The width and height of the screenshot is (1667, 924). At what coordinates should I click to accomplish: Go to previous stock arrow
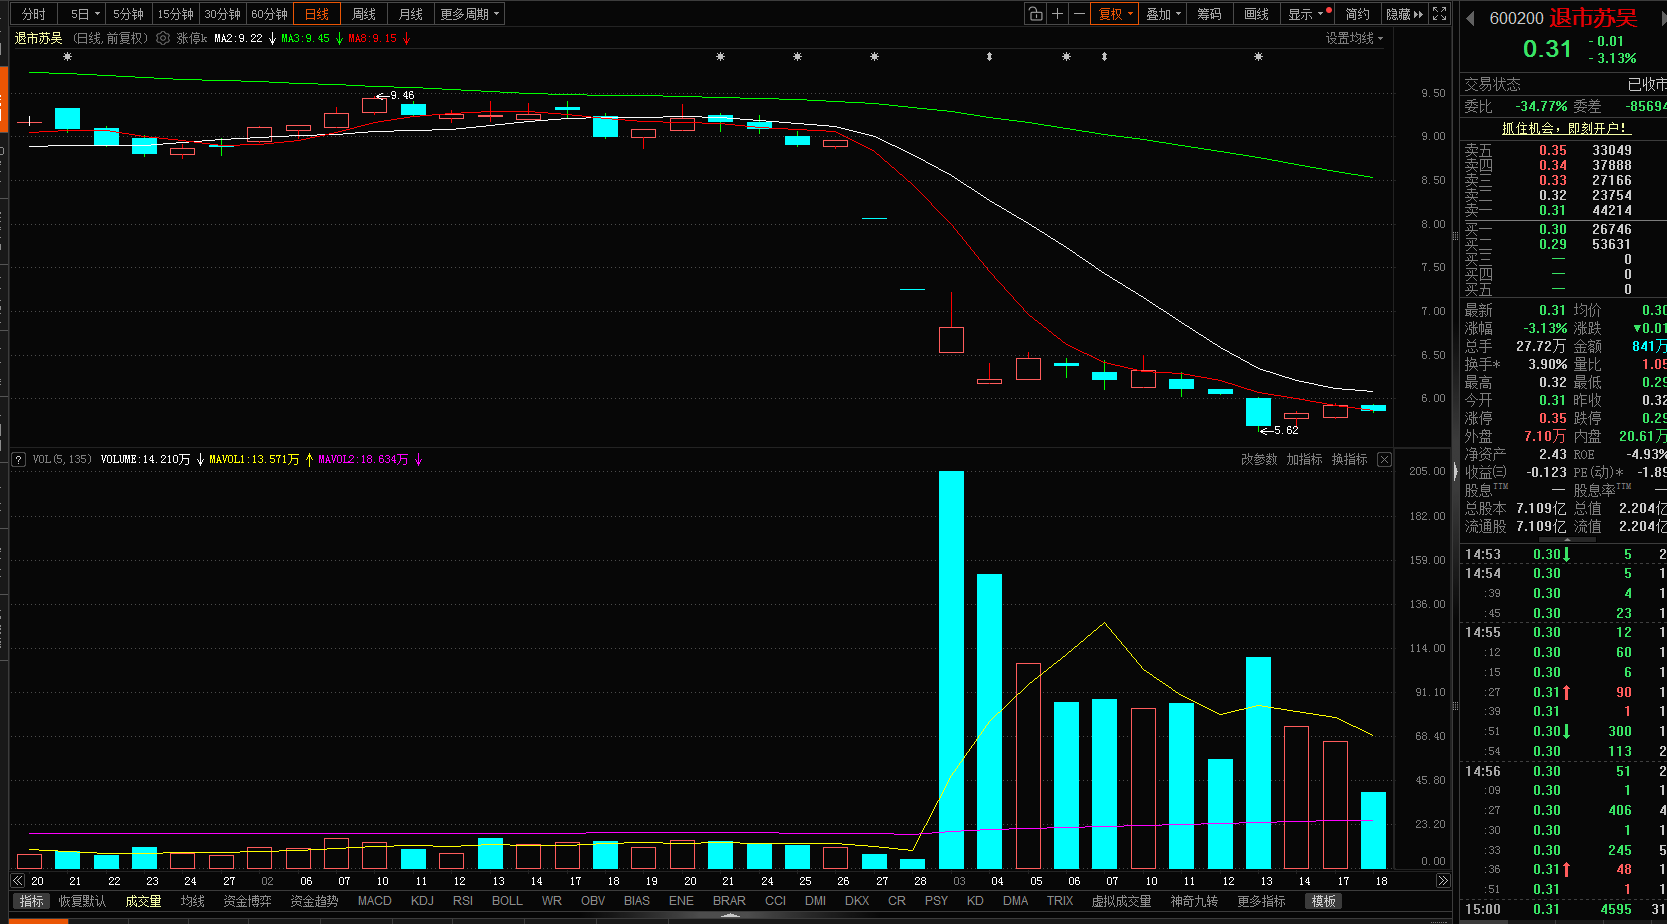(x=1470, y=18)
